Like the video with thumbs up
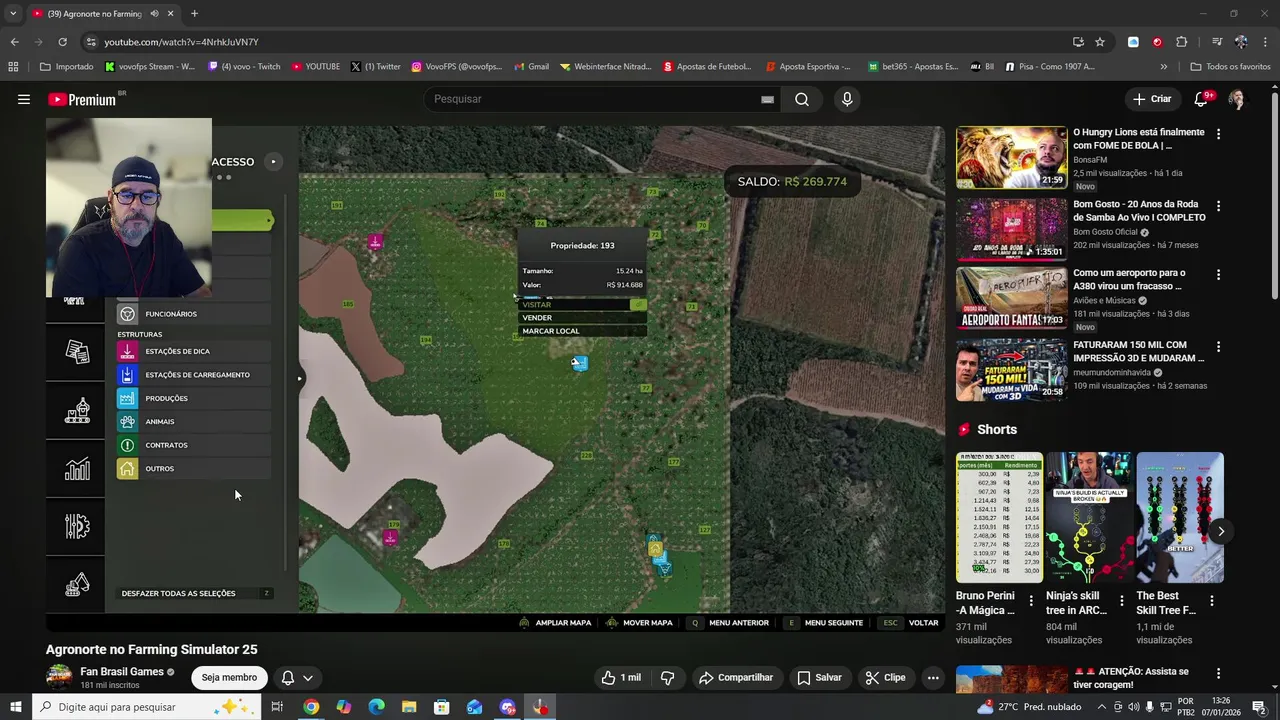The height and width of the screenshot is (720, 1280). [x=621, y=677]
